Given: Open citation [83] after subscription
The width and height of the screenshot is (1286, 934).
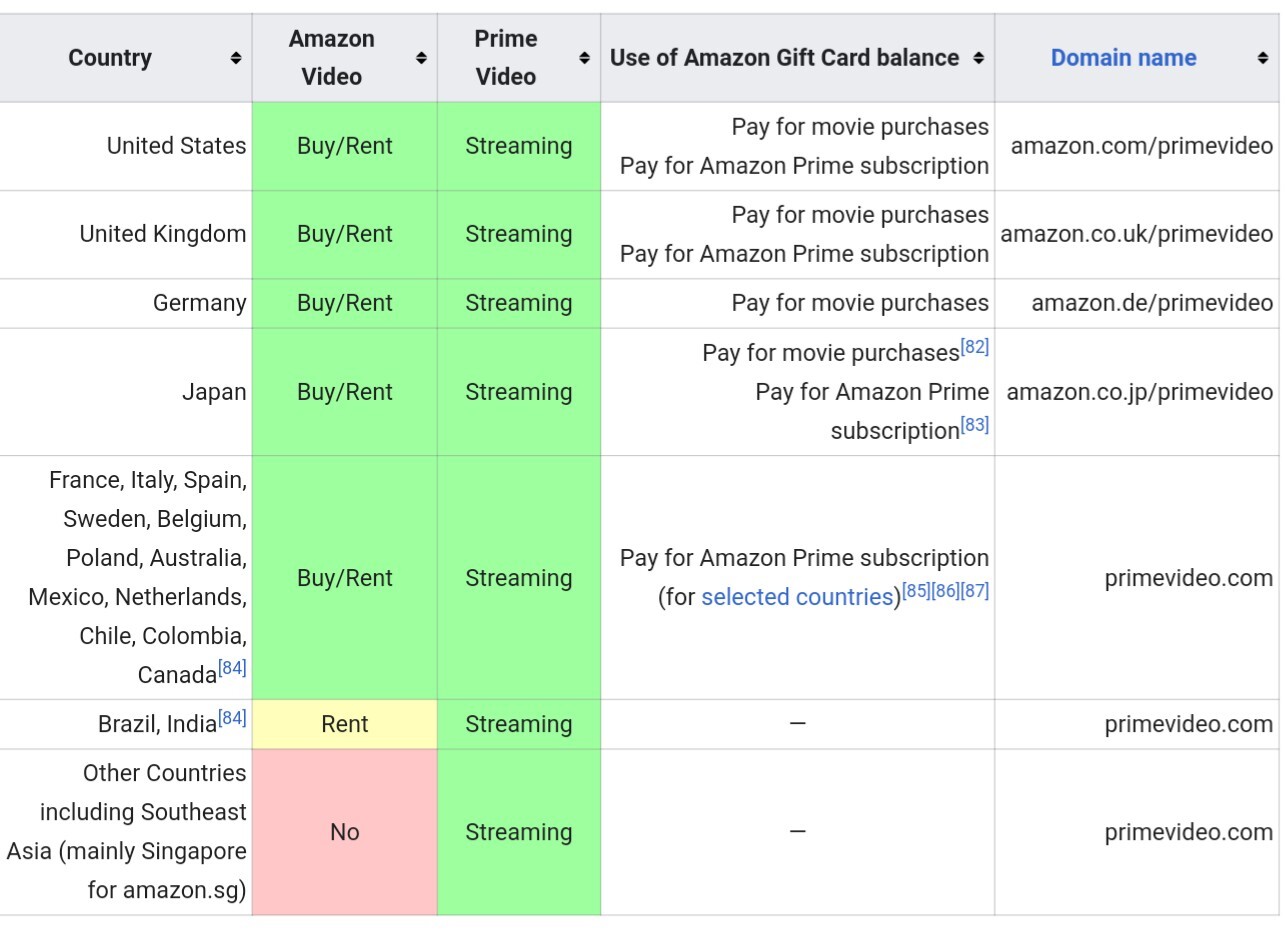Looking at the screenshot, I should pyautogui.click(x=974, y=424).
